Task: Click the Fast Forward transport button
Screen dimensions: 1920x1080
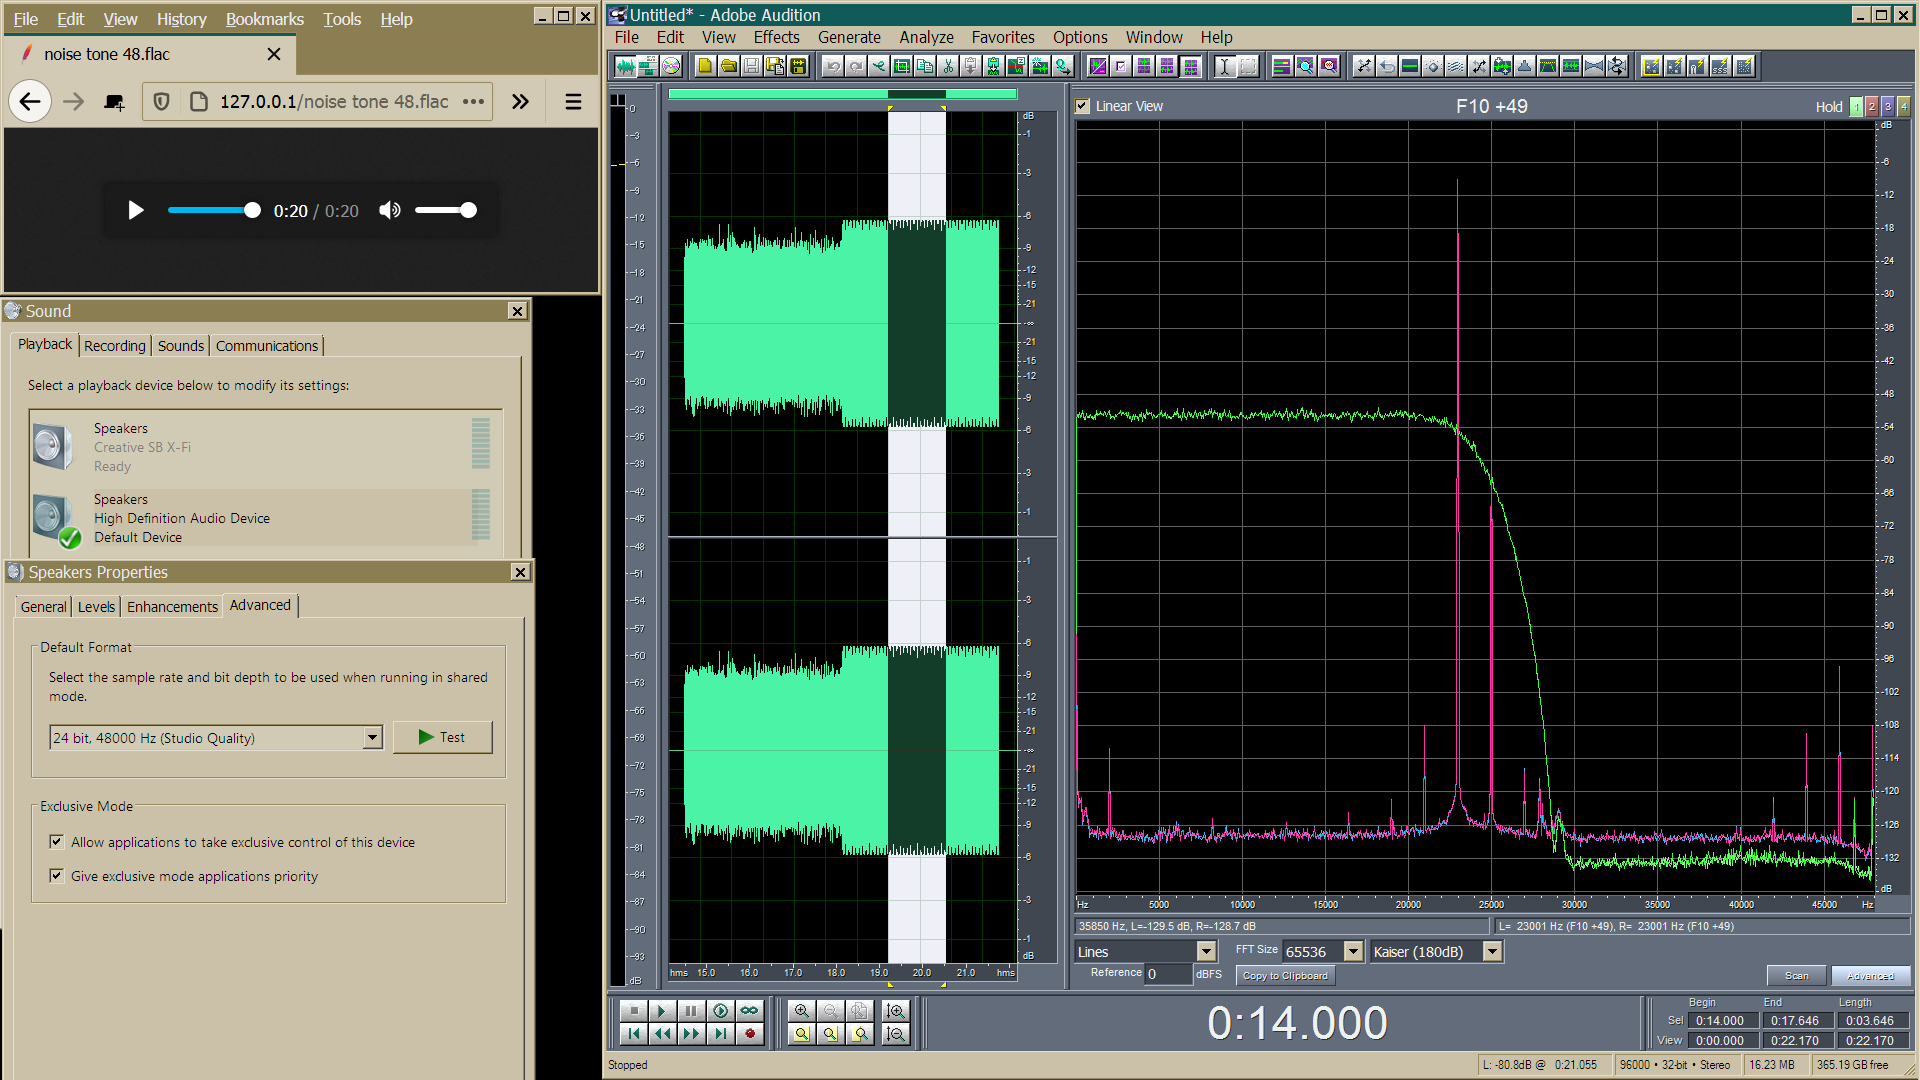Action: (x=690, y=1034)
